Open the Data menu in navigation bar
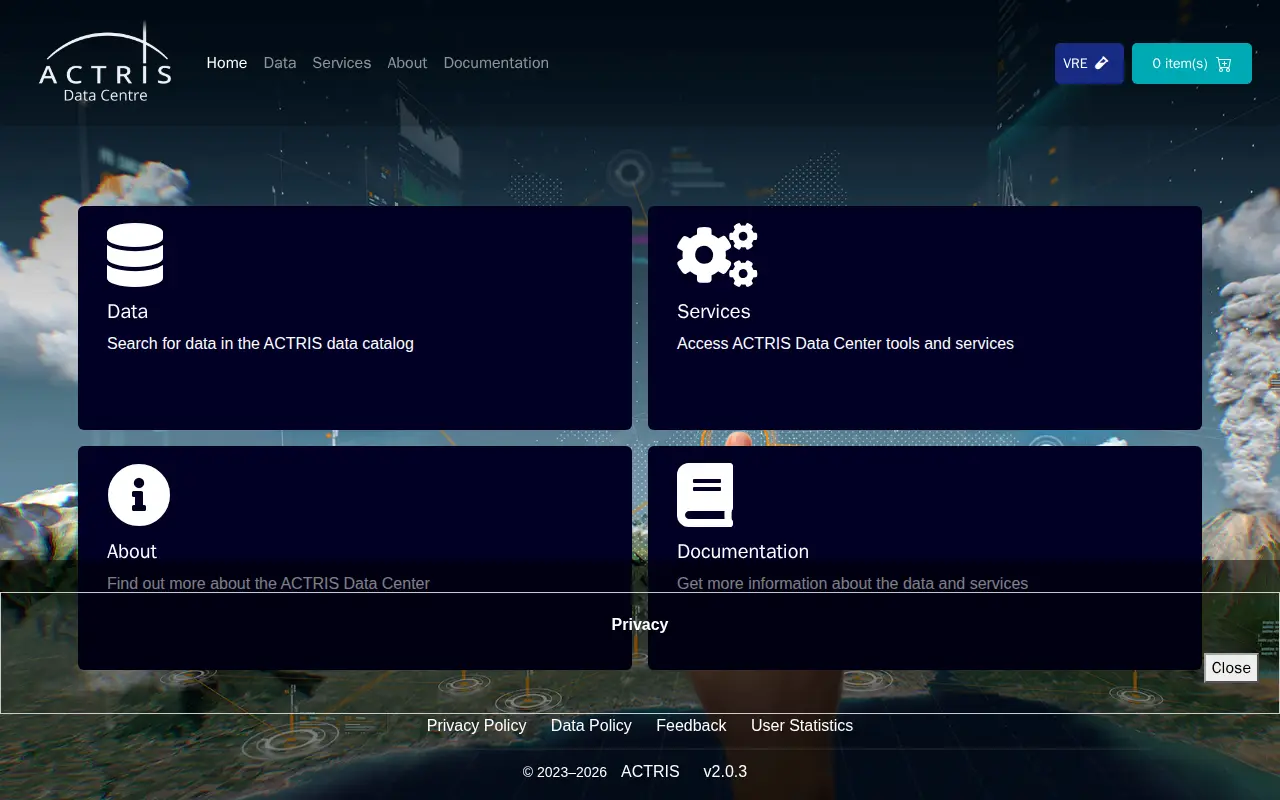 (280, 63)
